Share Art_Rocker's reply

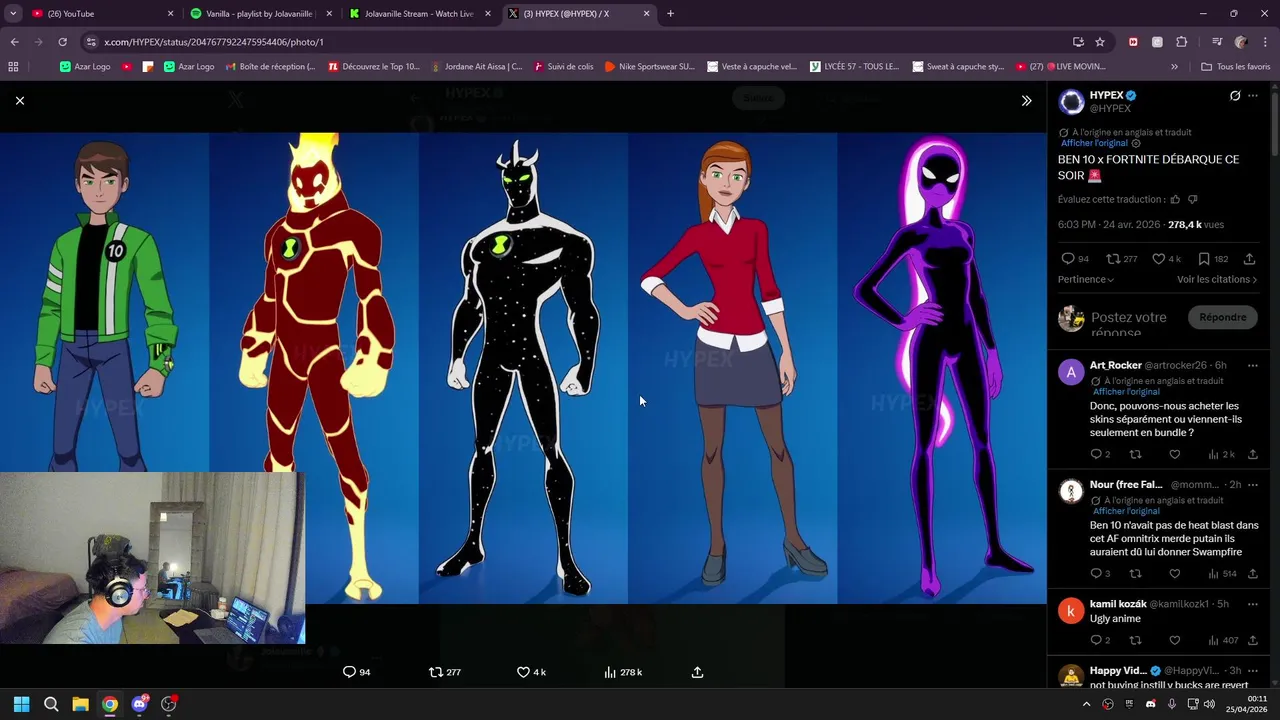[x=1253, y=454]
